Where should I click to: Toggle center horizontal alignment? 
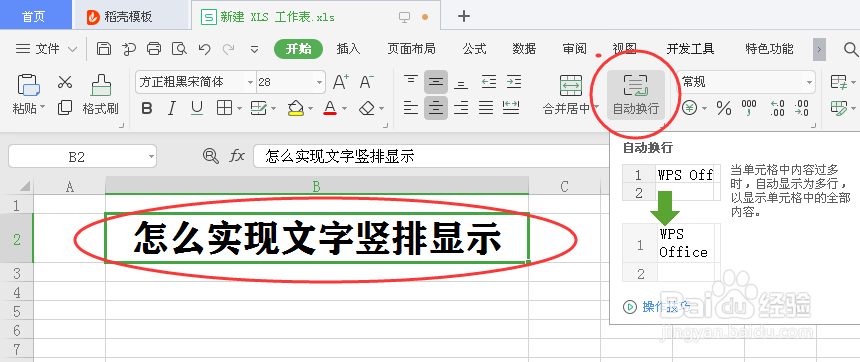435,108
